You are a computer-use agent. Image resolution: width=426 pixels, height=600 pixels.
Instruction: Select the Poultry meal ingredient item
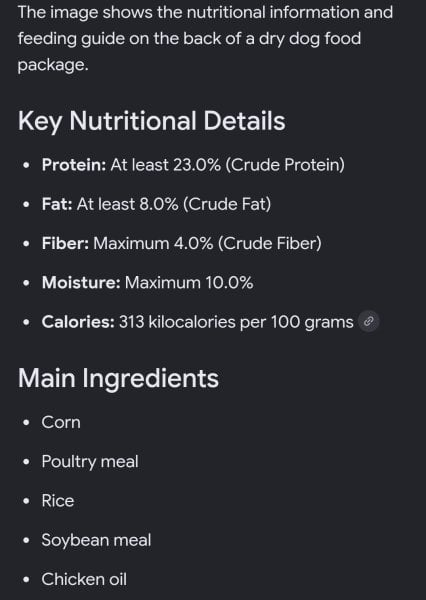pos(90,461)
